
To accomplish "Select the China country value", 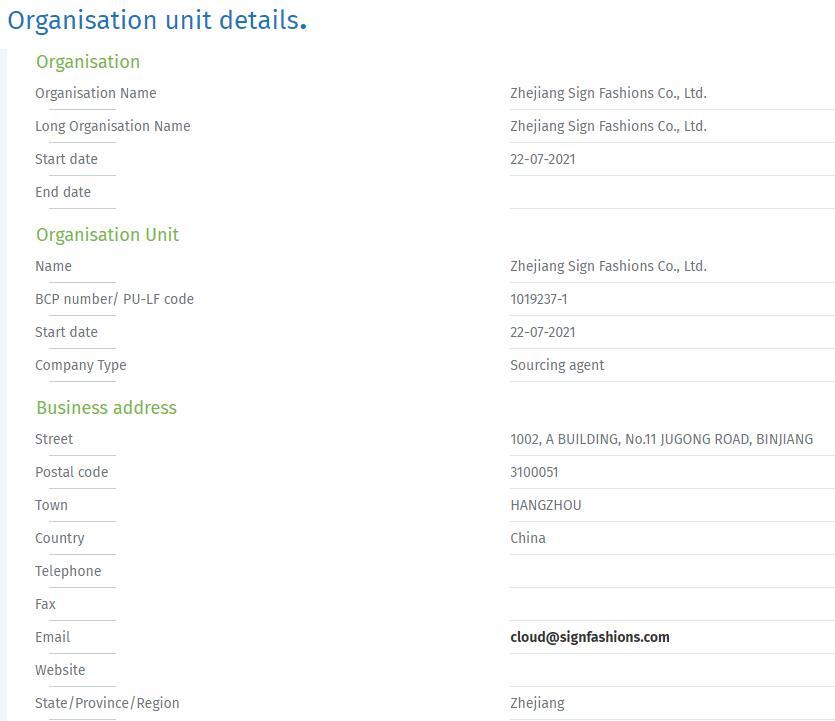I will pos(528,538).
